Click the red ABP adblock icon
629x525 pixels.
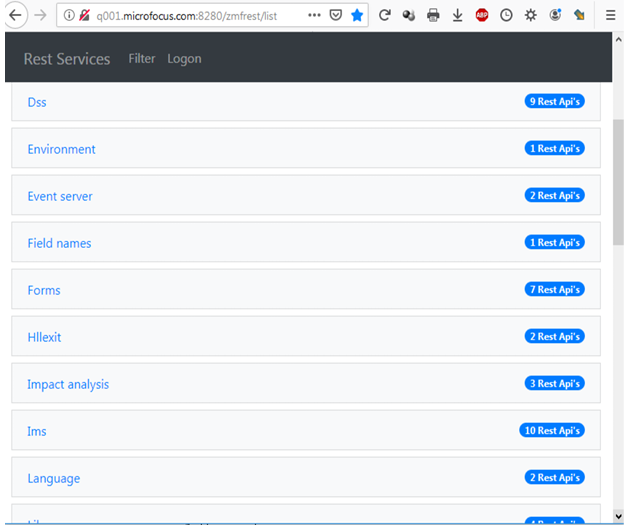[482, 15]
